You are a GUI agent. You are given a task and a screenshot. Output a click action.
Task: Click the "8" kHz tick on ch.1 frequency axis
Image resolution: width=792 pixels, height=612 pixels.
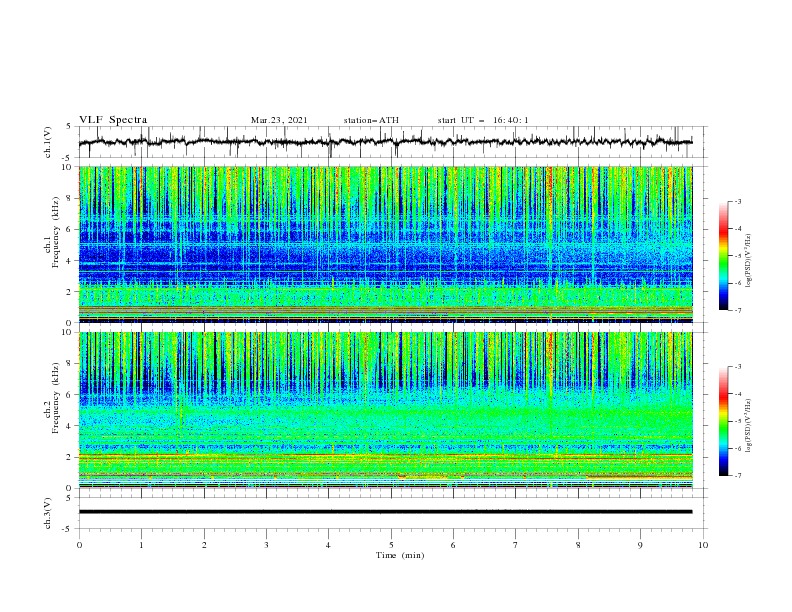[69, 198]
